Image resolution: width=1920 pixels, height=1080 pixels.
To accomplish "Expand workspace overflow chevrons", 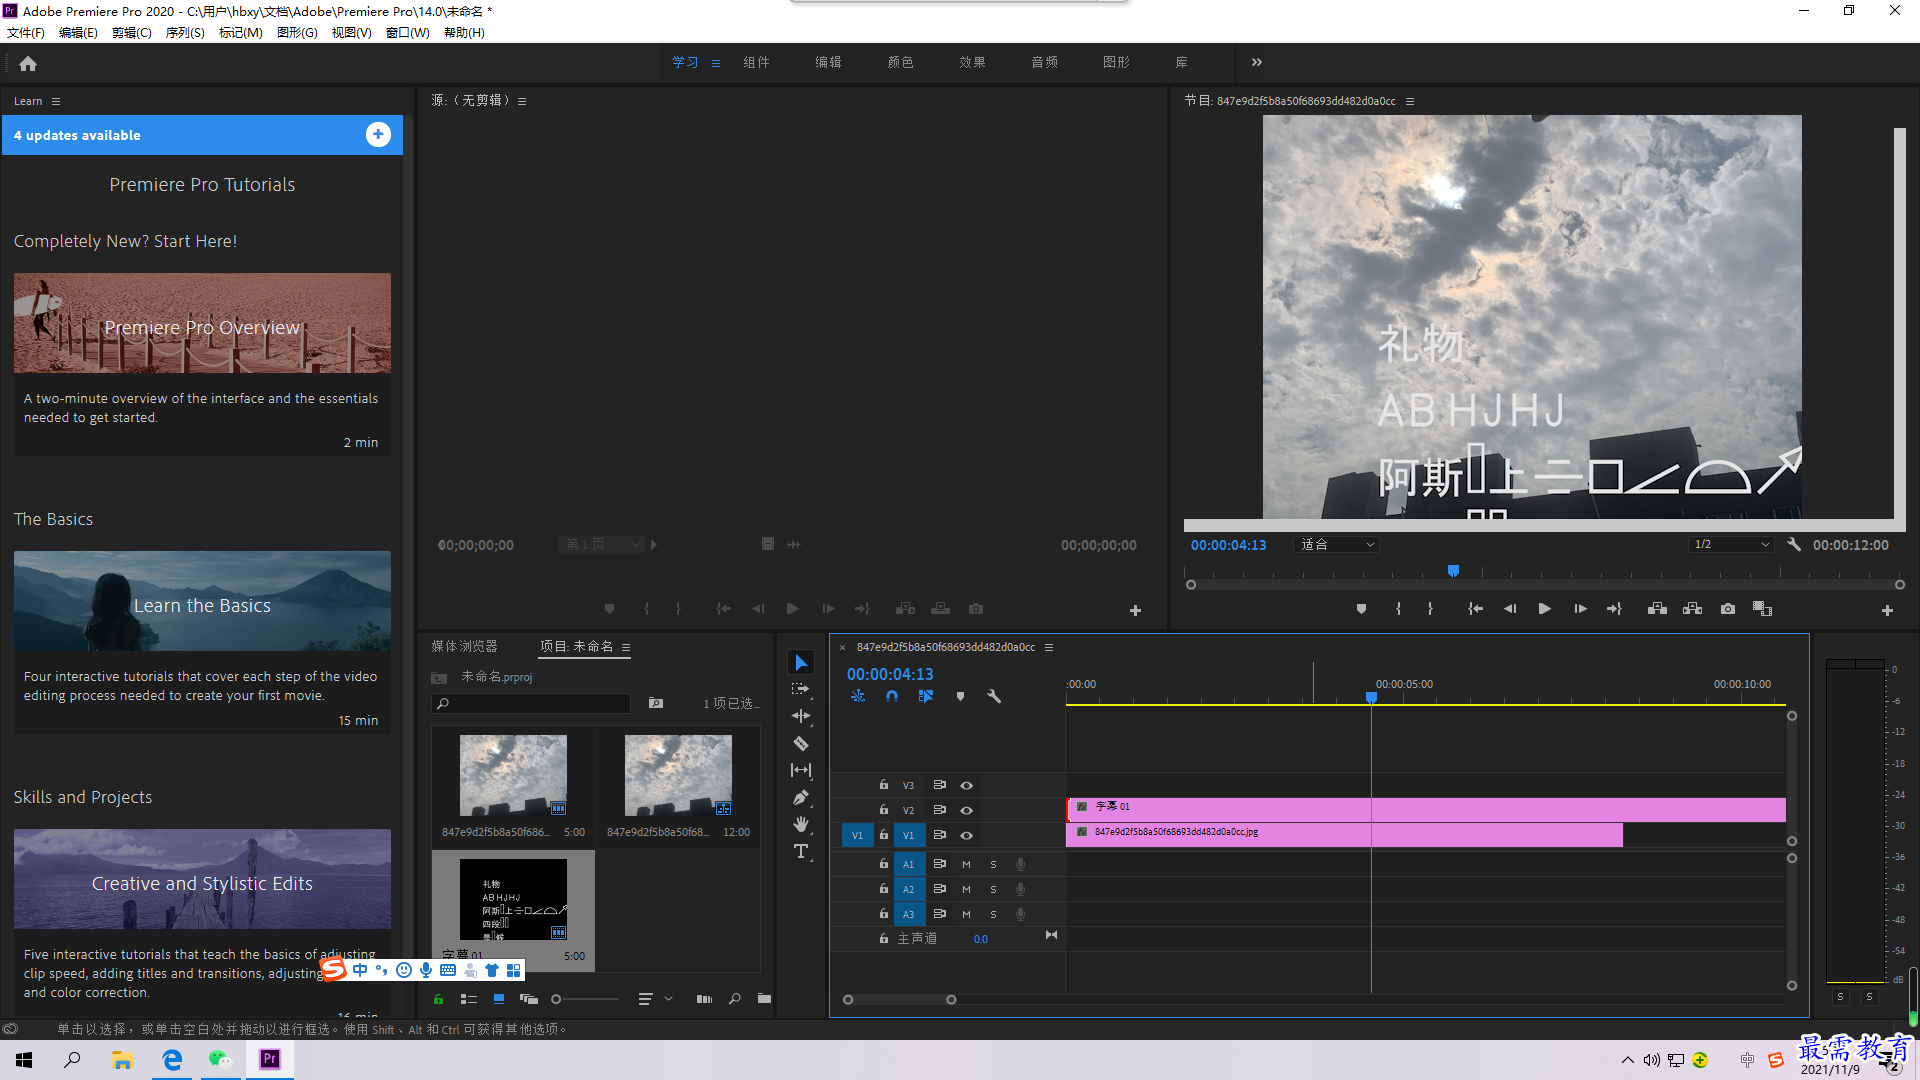I will click(x=1257, y=62).
